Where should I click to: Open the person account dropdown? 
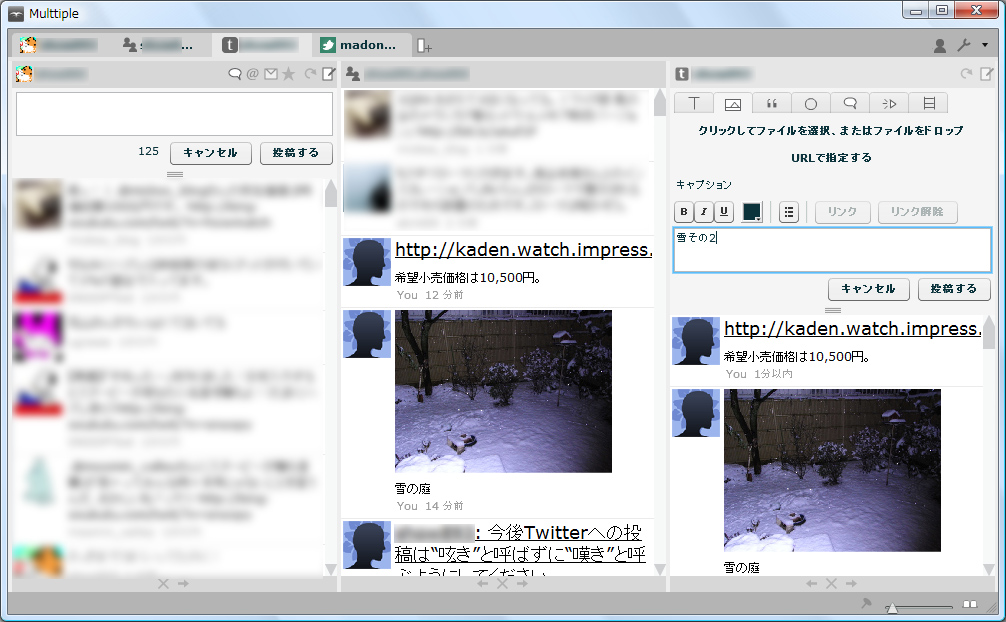pyautogui.click(x=938, y=46)
